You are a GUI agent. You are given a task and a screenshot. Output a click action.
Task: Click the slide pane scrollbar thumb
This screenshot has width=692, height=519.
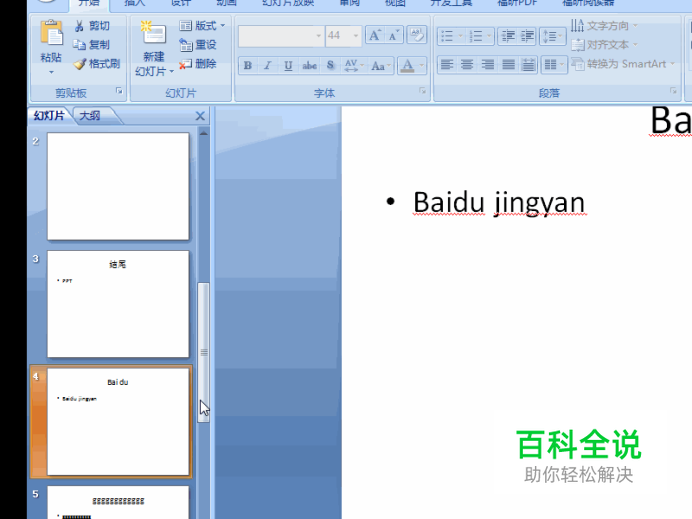pos(203,352)
